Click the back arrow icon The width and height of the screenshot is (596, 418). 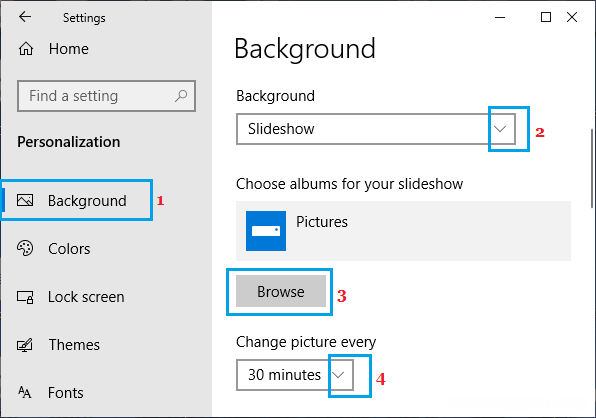[x=25, y=17]
